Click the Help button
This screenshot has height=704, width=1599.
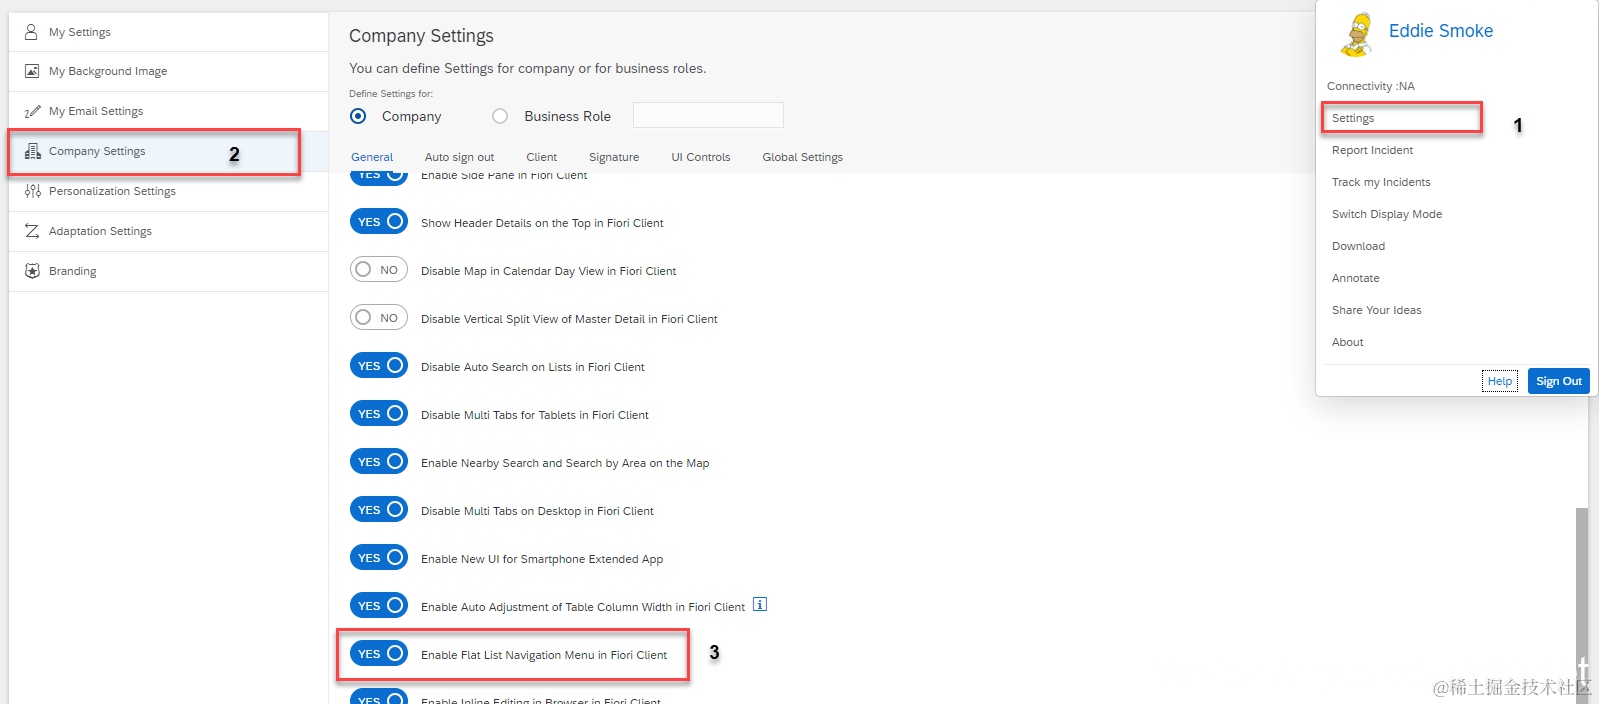point(1499,381)
